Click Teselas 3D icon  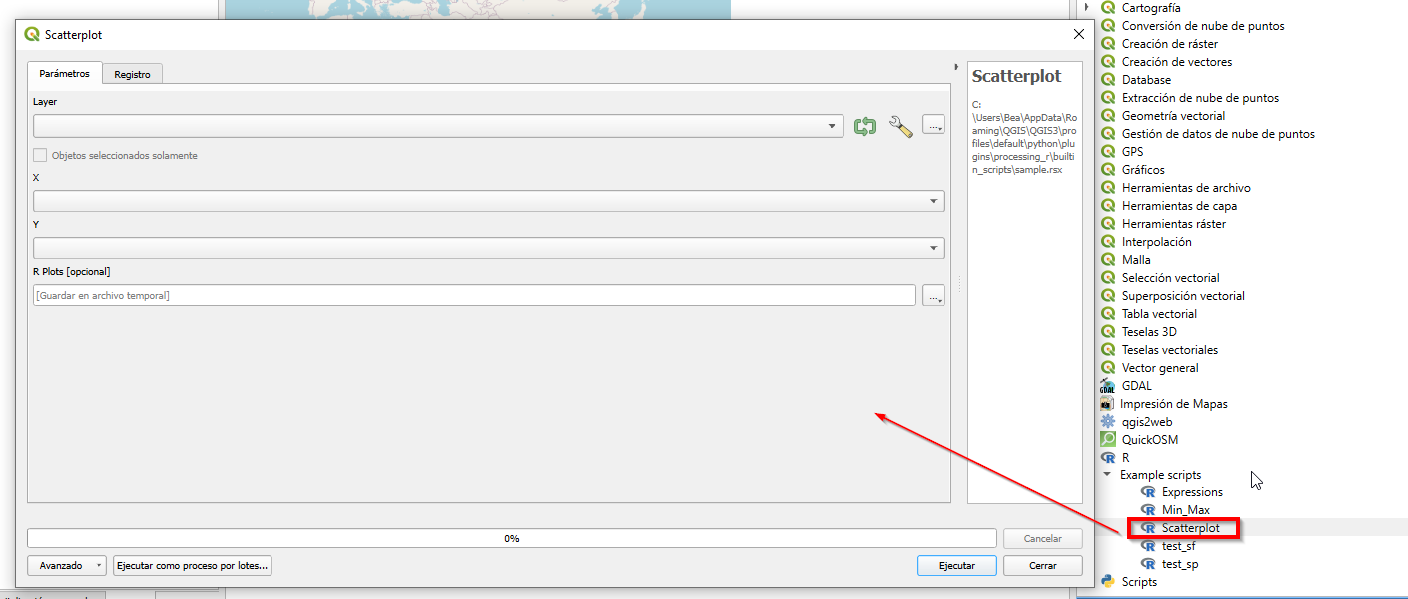1108,332
